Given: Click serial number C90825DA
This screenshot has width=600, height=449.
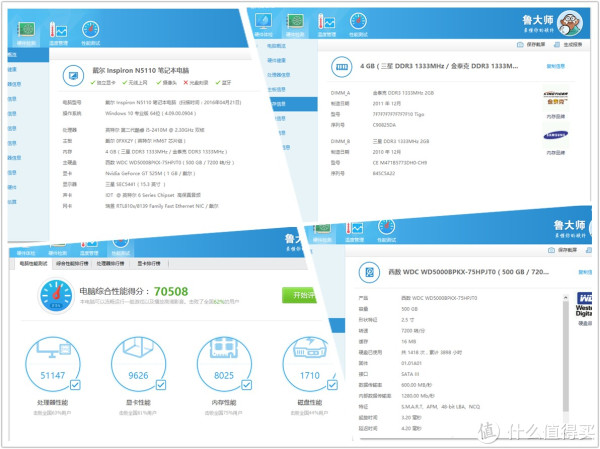Looking at the screenshot, I should pyautogui.click(x=384, y=125).
